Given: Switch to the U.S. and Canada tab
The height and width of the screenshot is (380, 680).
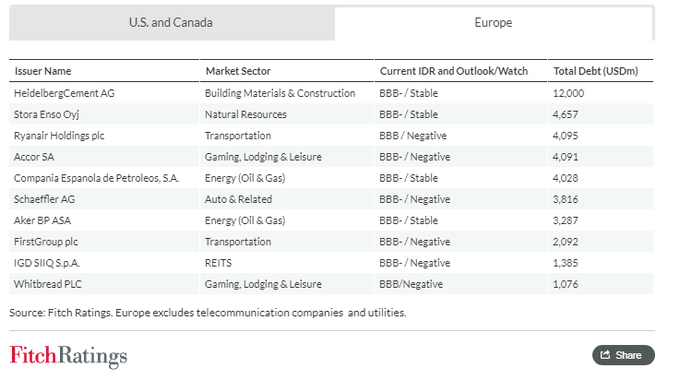Looking at the screenshot, I should click(x=171, y=23).
